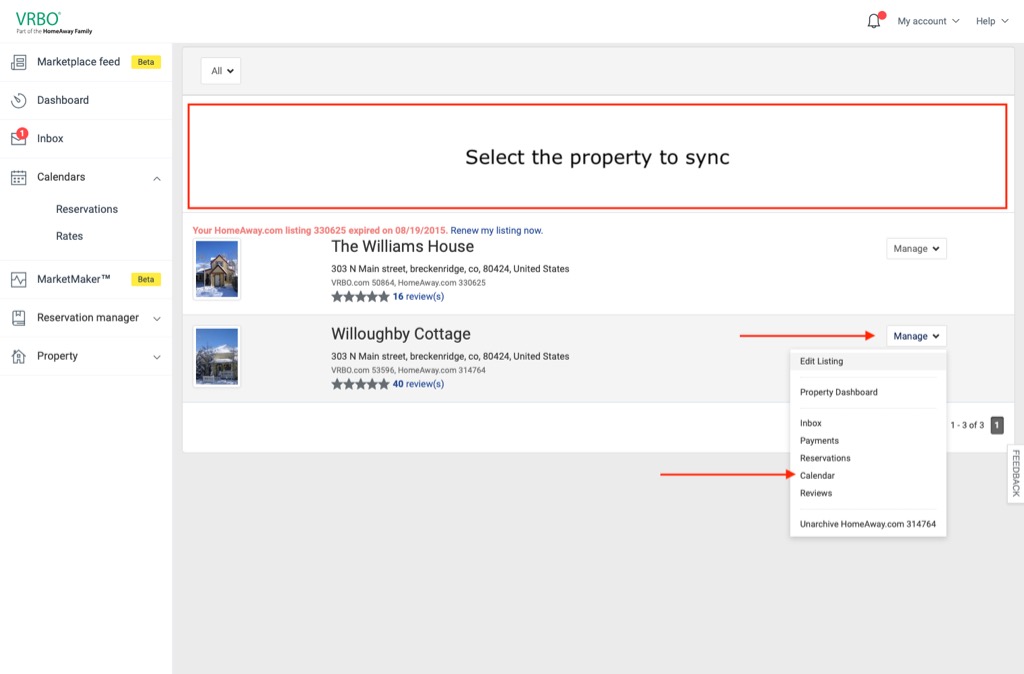1024x674 pixels.
Task: Open Manage dropdown for The Williams House
Action: 916,248
